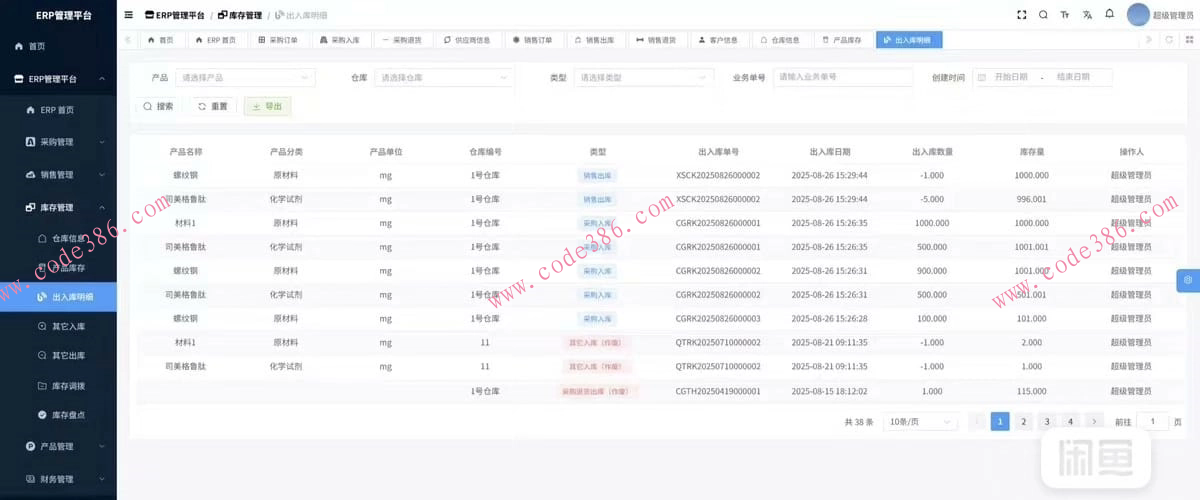Open the 类型 type dropdown

[x=644, y=77]
